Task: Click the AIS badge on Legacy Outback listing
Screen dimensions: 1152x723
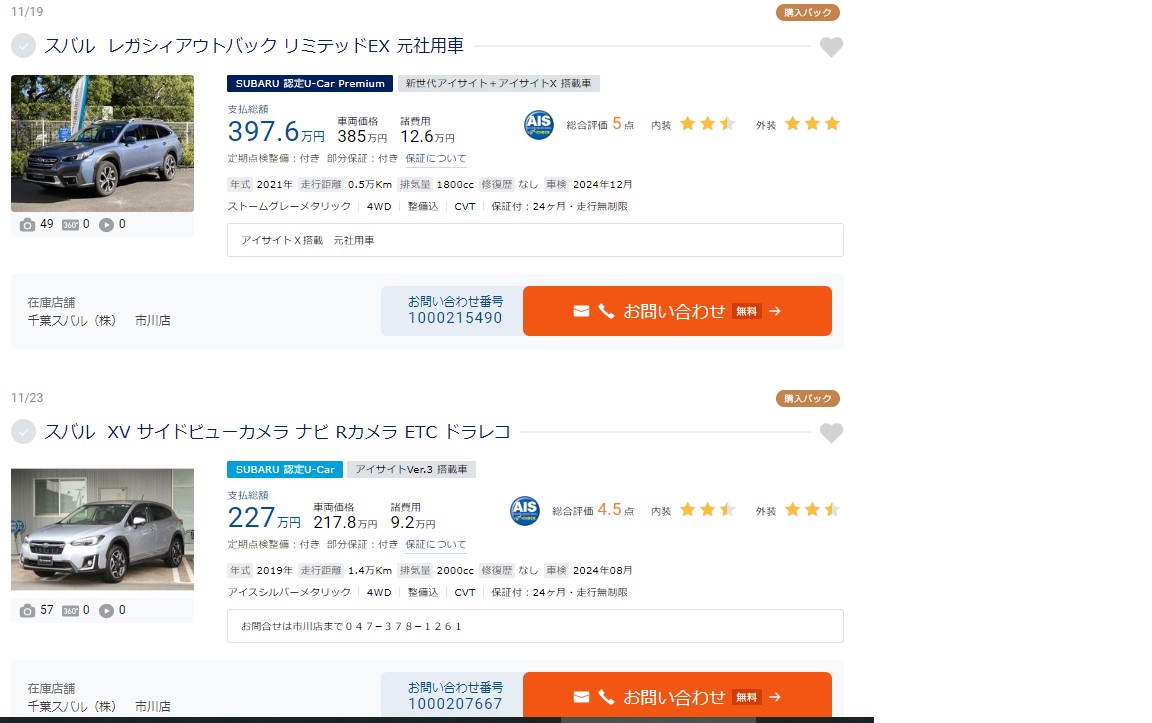Action: pyautogui.click(x=539, y=124)
